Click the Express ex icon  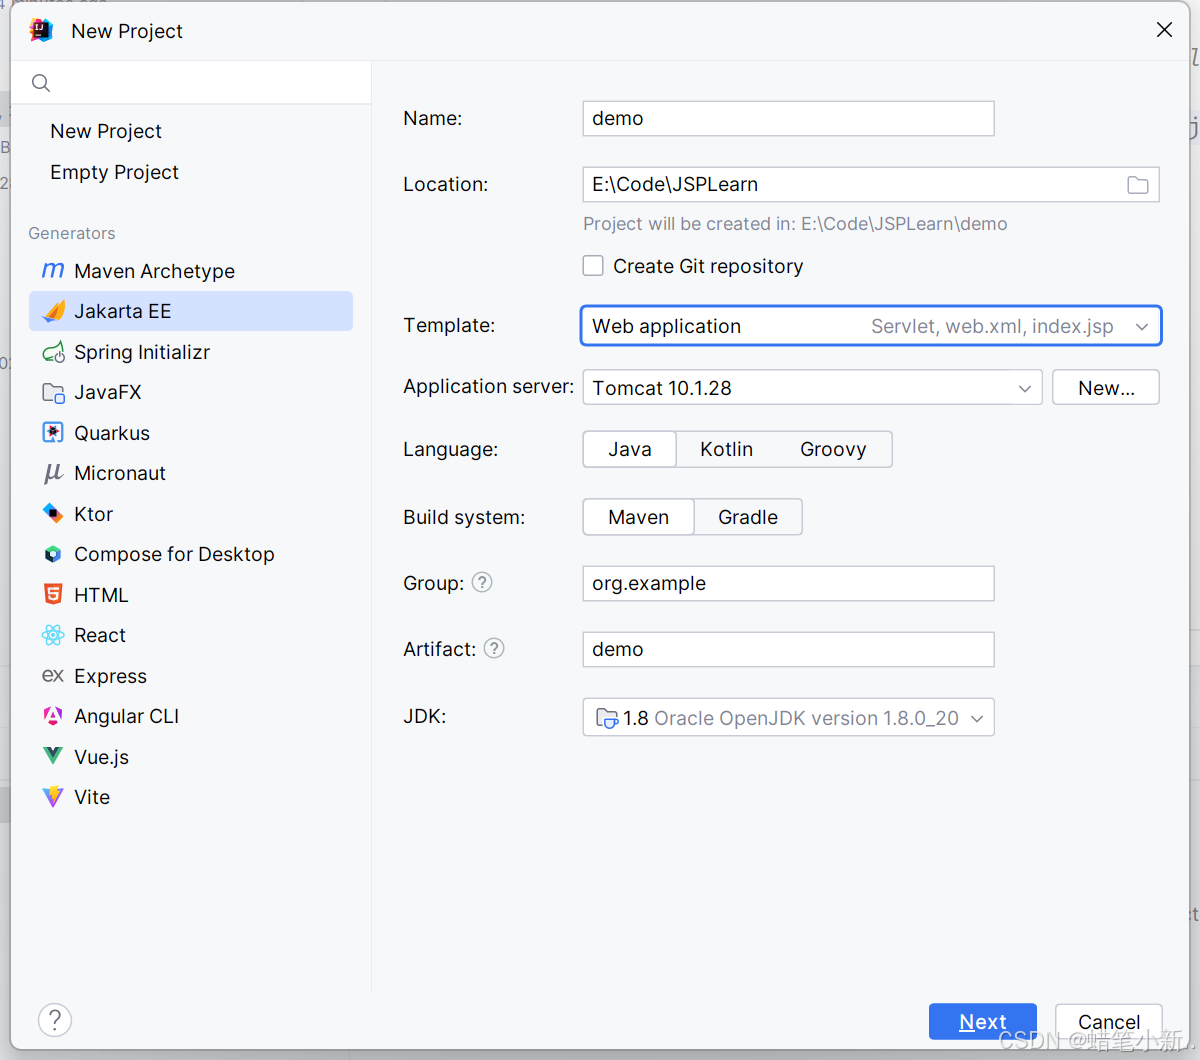click(53, 676)
